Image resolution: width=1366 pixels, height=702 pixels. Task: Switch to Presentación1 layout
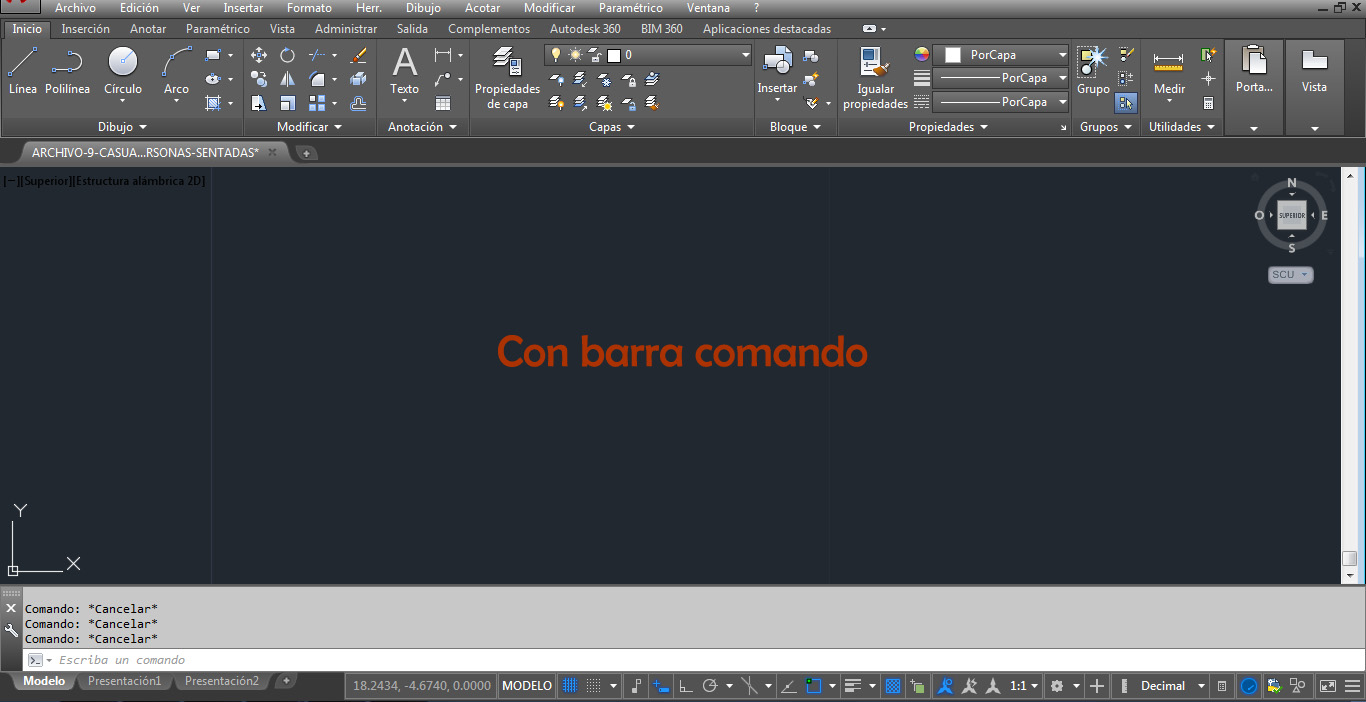(x=124, y=679)
